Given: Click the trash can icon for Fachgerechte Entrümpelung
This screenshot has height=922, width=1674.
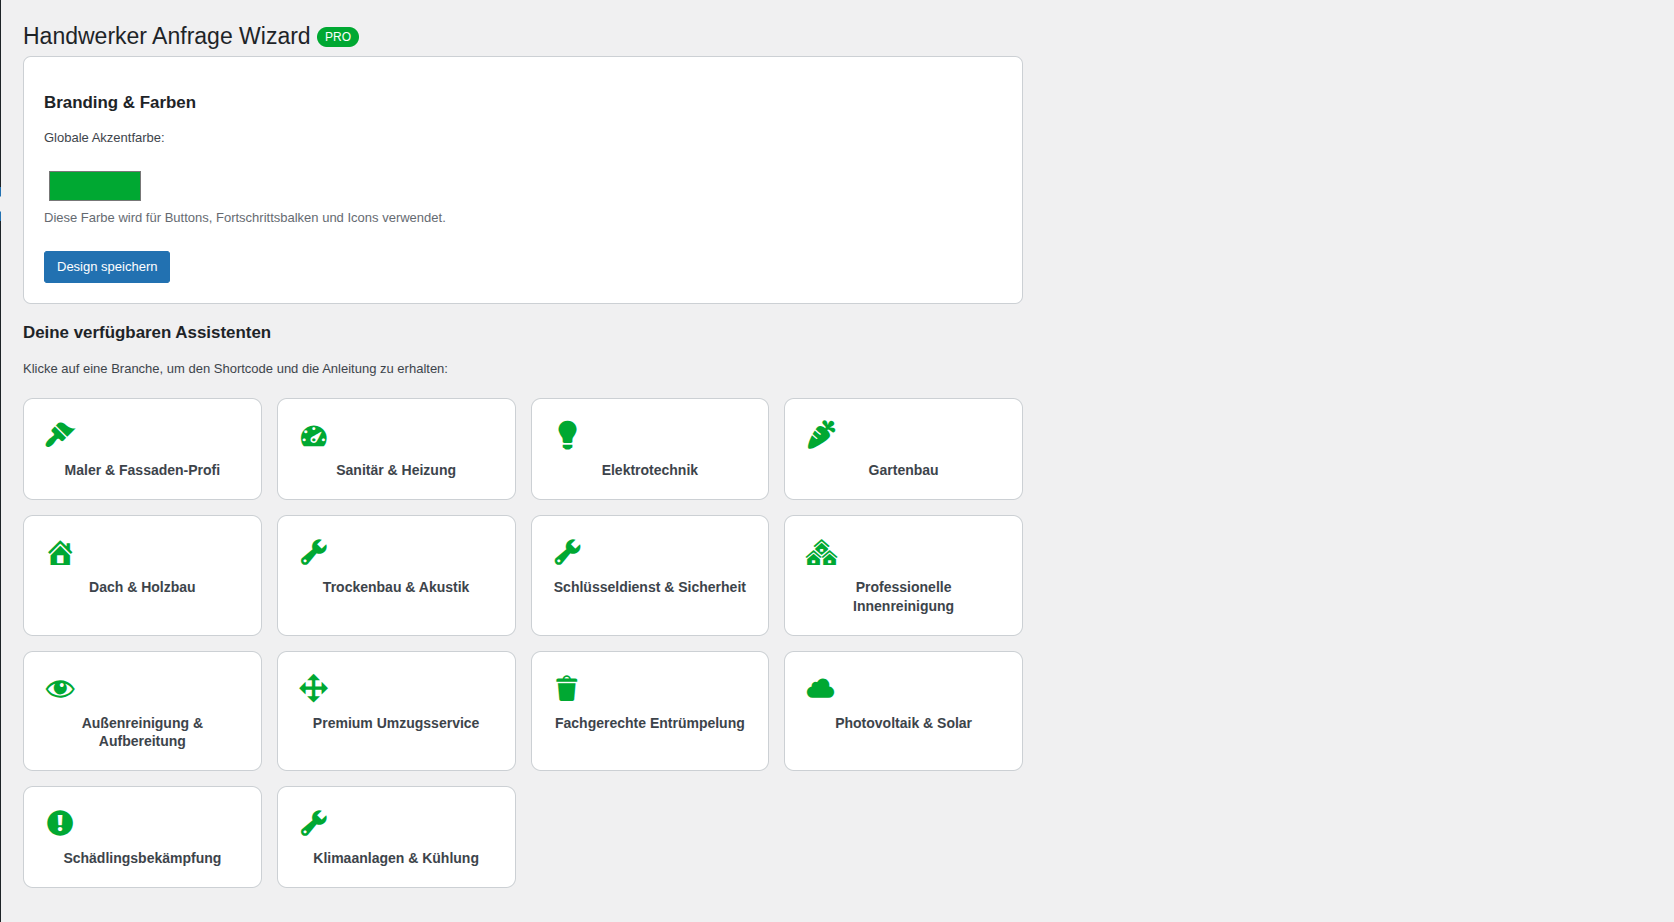Looking at the screenshot, I should [x=567, y=688].
